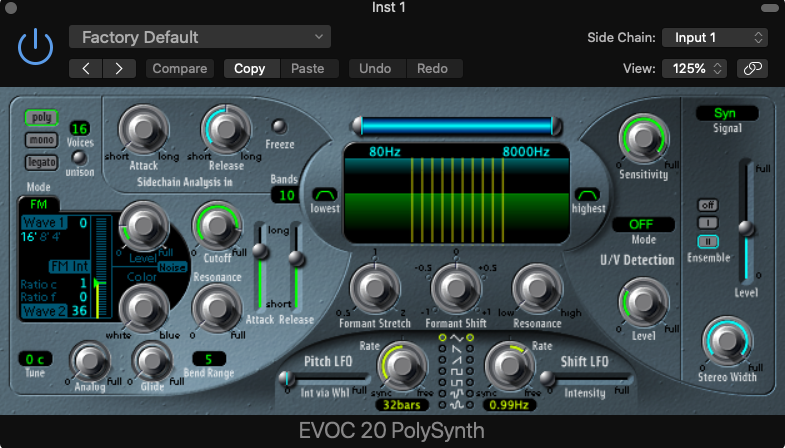The image size is (785, 448).
Task: Go to previous preset with left arrow
Action: [86, 69]
